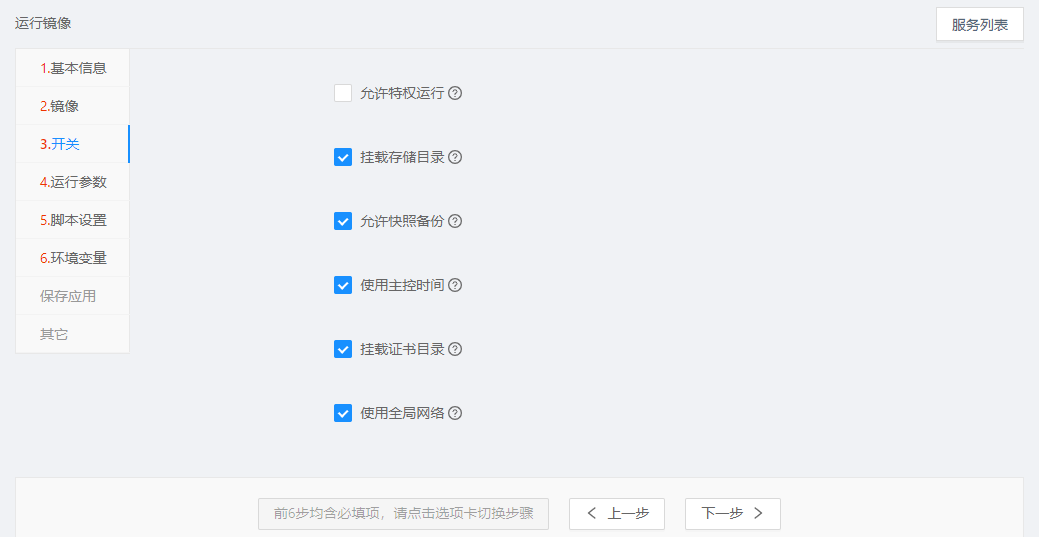Disable the 允许快照备份 checkbox
The width and height of the screenshot is (1039, 537).
pos(343,221)
